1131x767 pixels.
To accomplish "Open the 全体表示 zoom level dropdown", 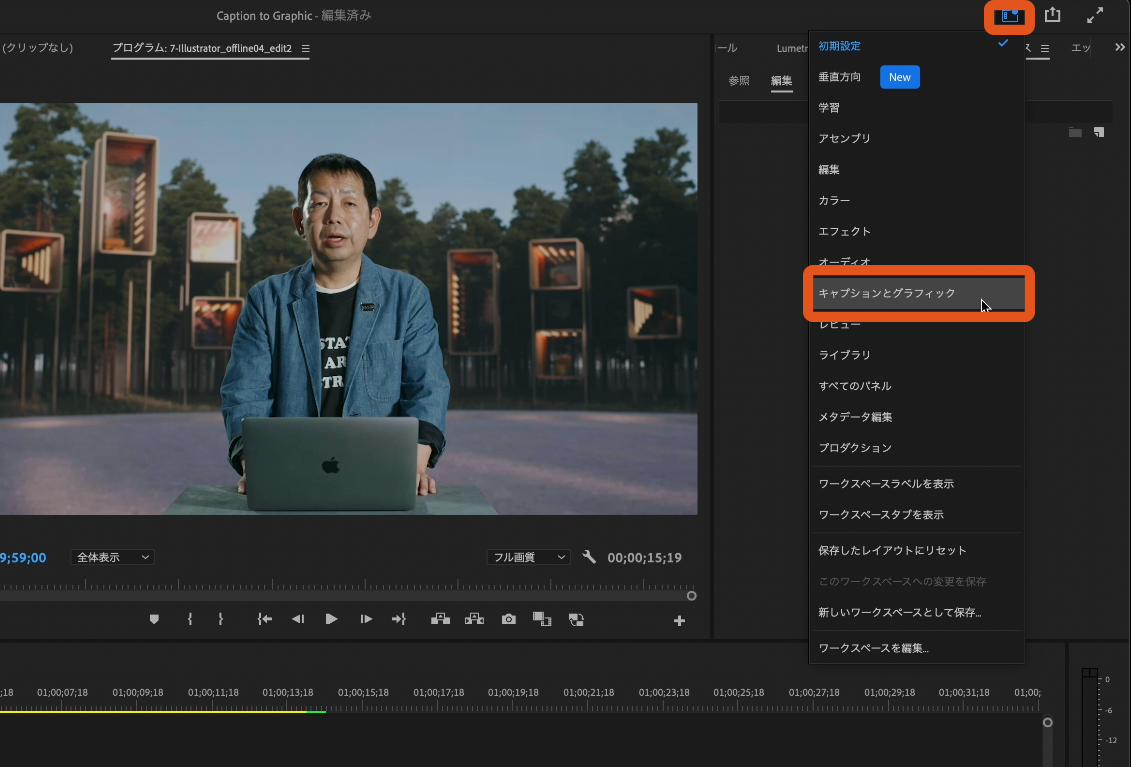I will (113, 557).
